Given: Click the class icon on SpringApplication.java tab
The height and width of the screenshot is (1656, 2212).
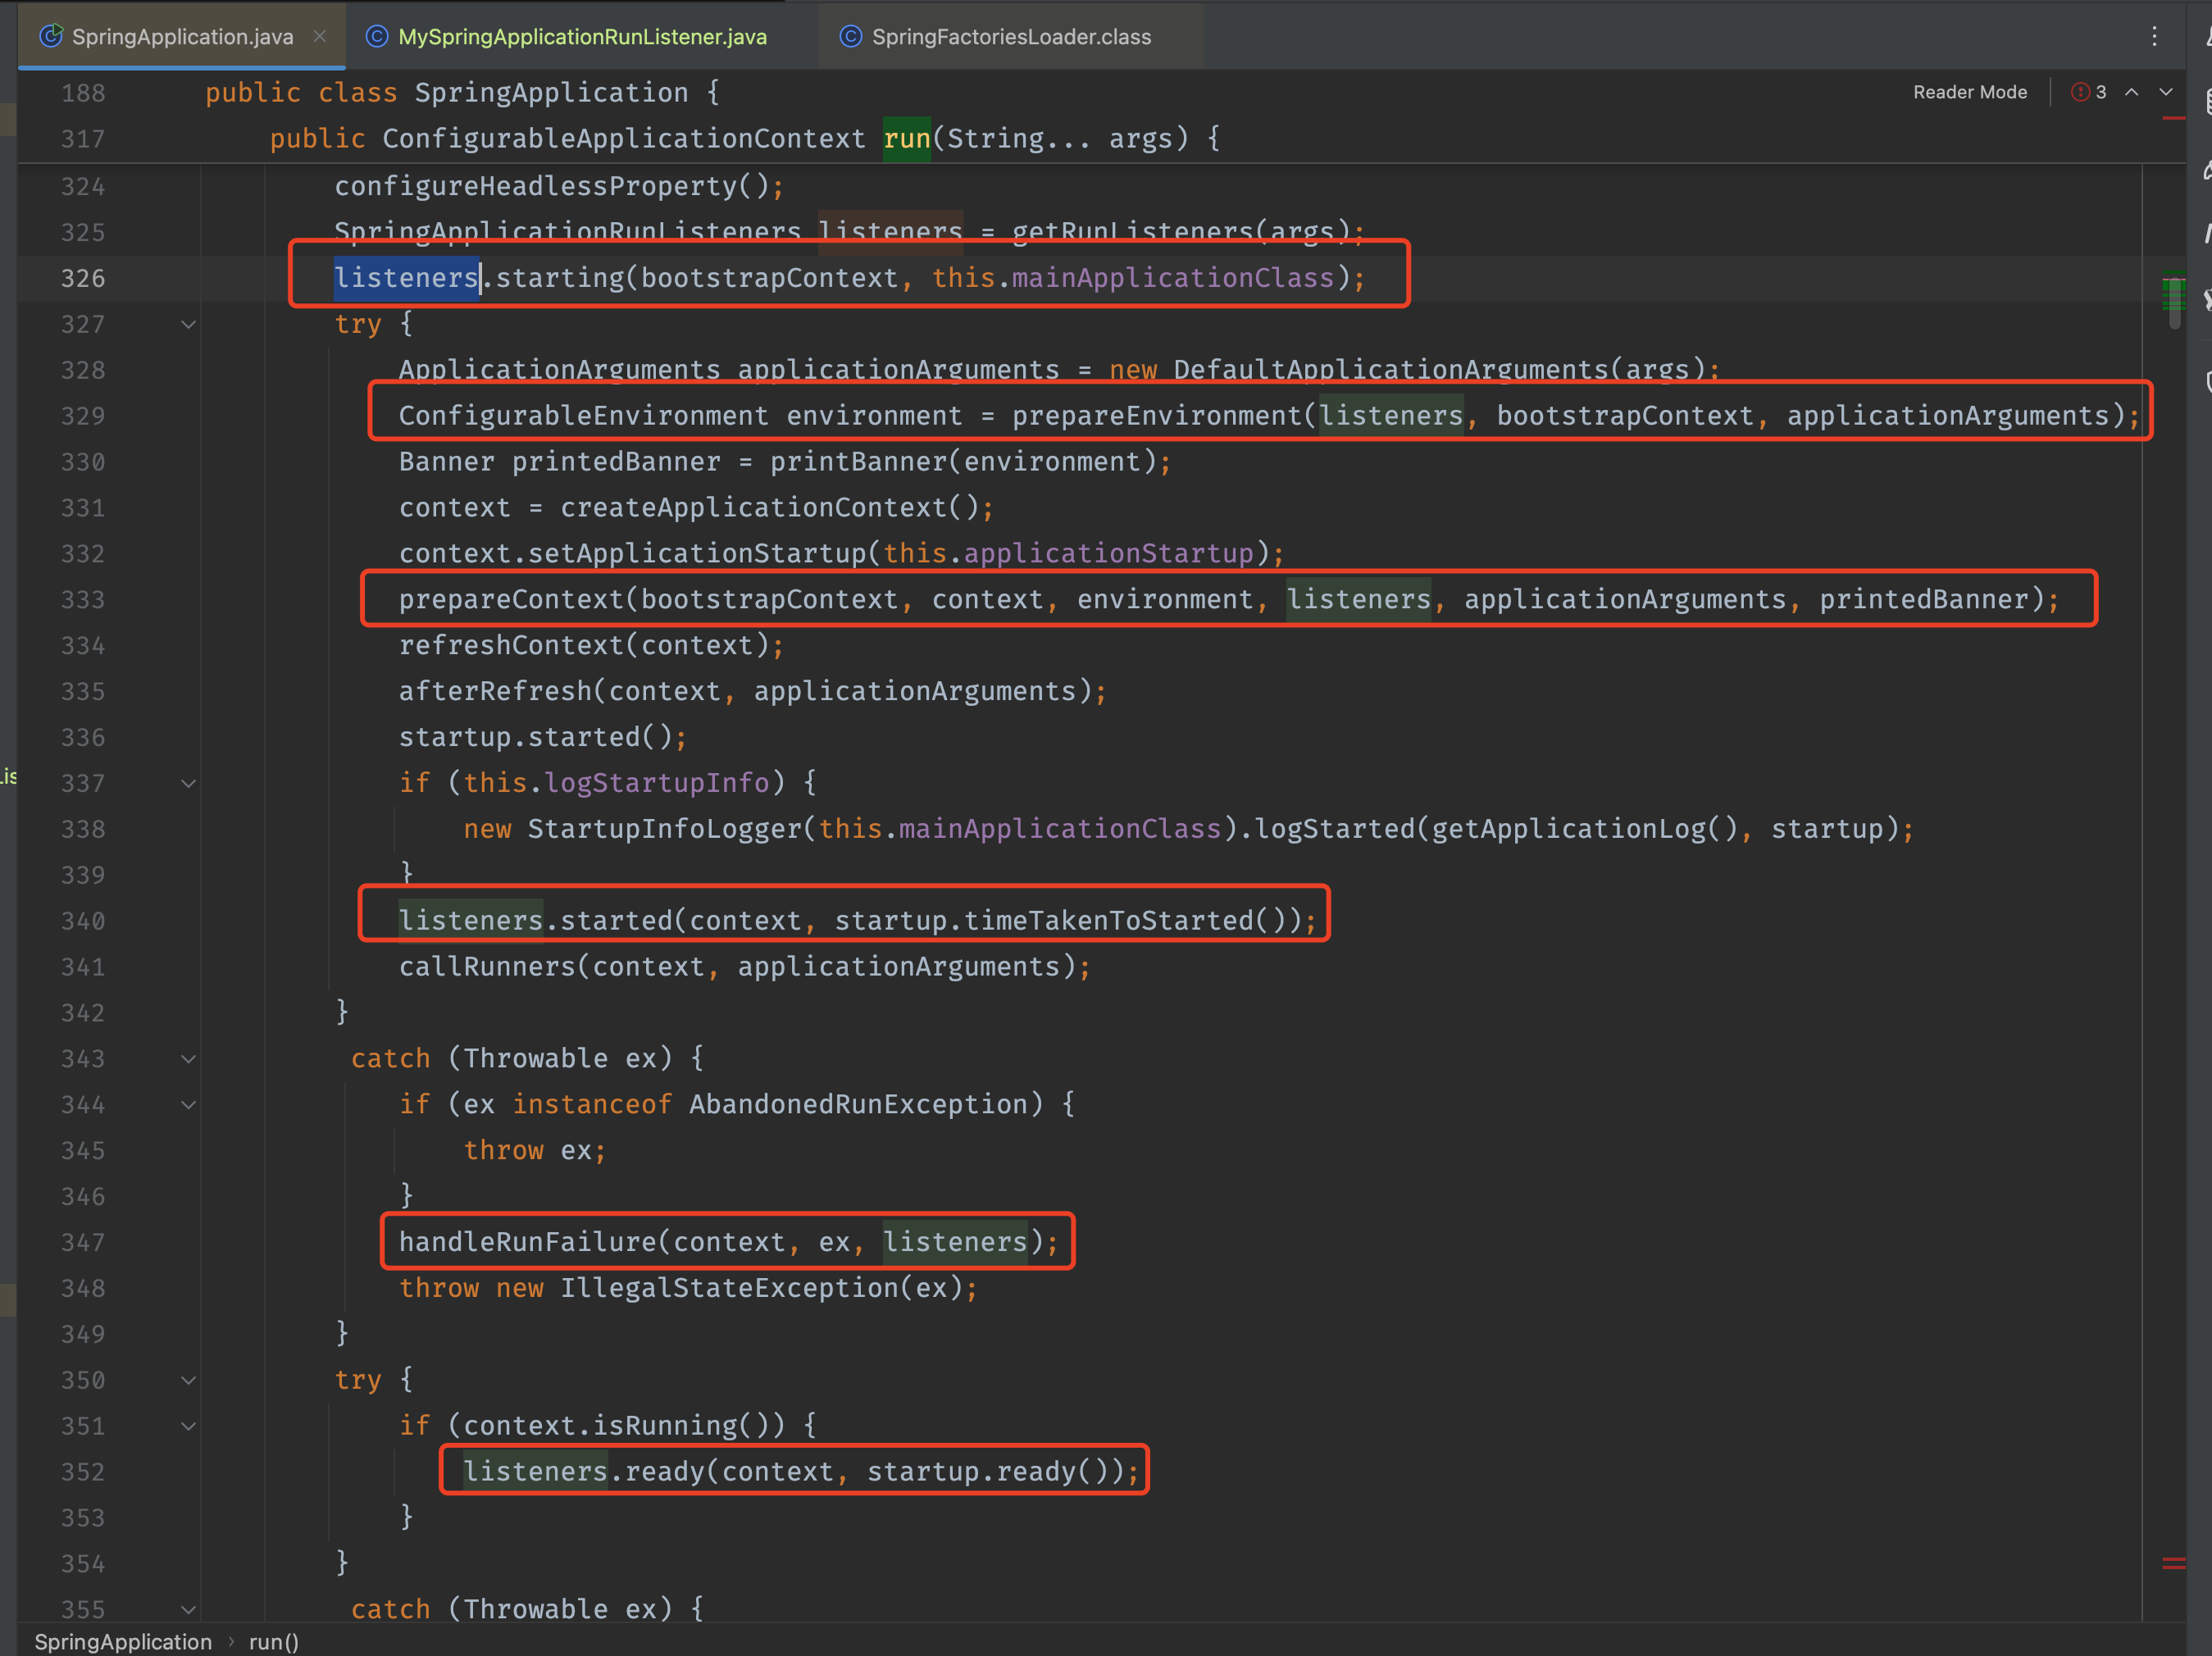Looking at the screenshot, I should pyautogui.click(x=51, y=37).
